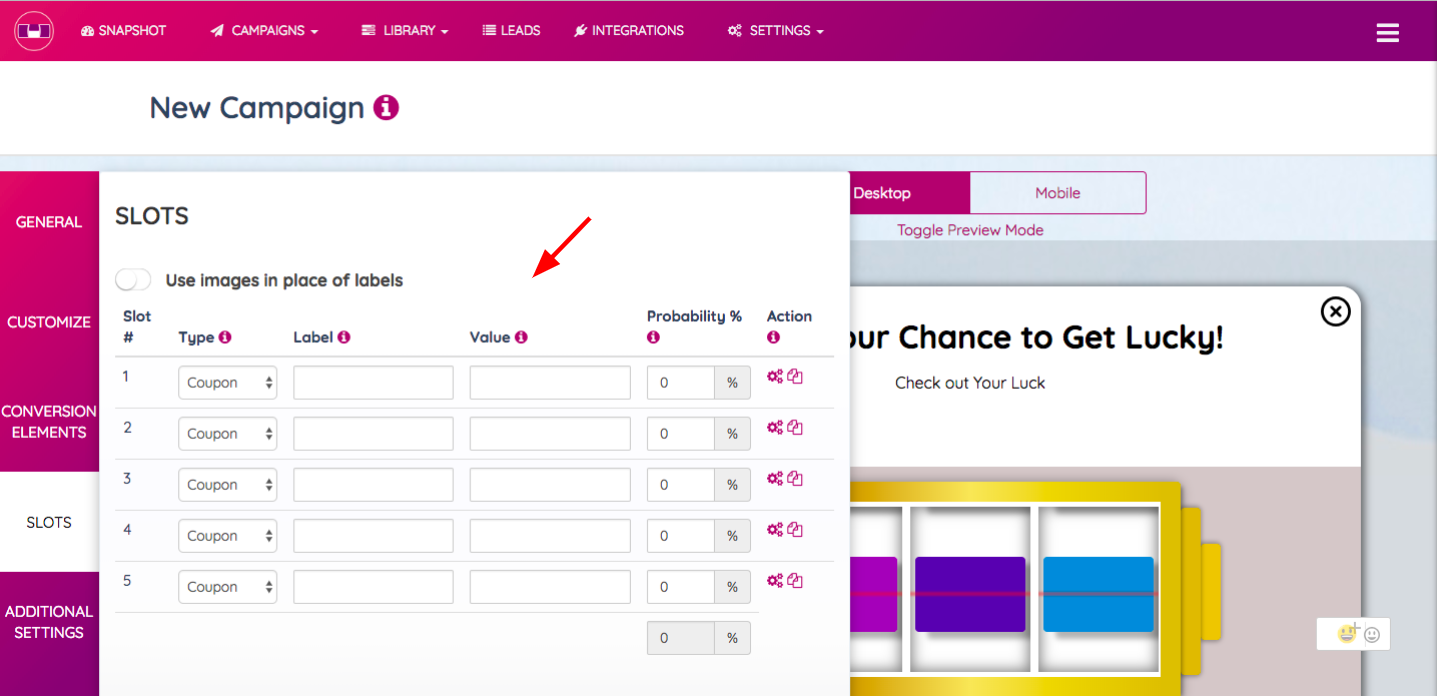Open slot 2 Type Coupon dropdown
The image size is (1437, 696).
click(x=227, y=434)
